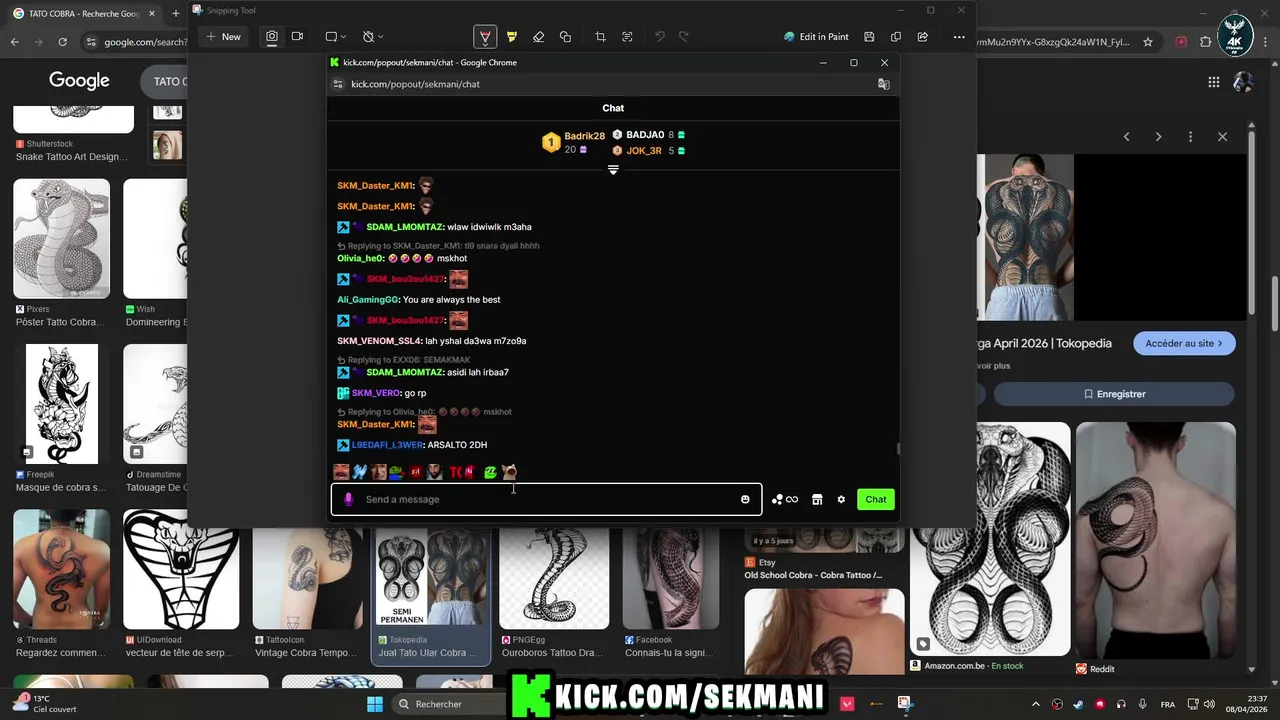Click New in Snipping Tool
Image resolution: width=1280 pixels, height=720 pixels.
pos(223,37)
